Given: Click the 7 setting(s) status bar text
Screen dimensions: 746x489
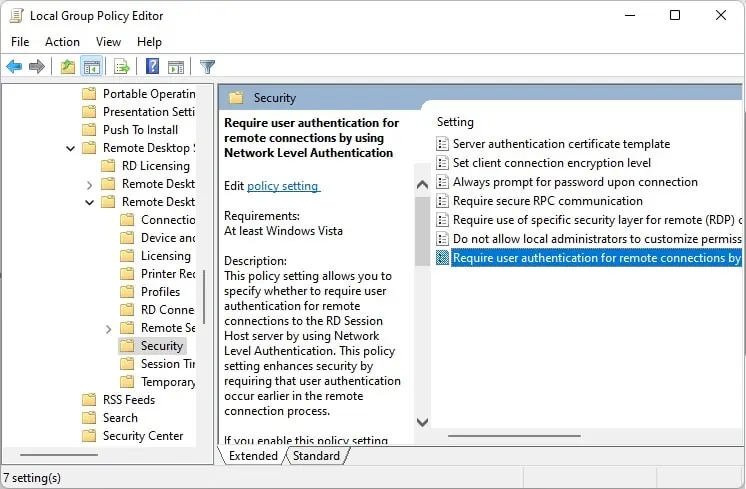Looking at the screenshot, I should pyautogui.click(x=32, y=478).
